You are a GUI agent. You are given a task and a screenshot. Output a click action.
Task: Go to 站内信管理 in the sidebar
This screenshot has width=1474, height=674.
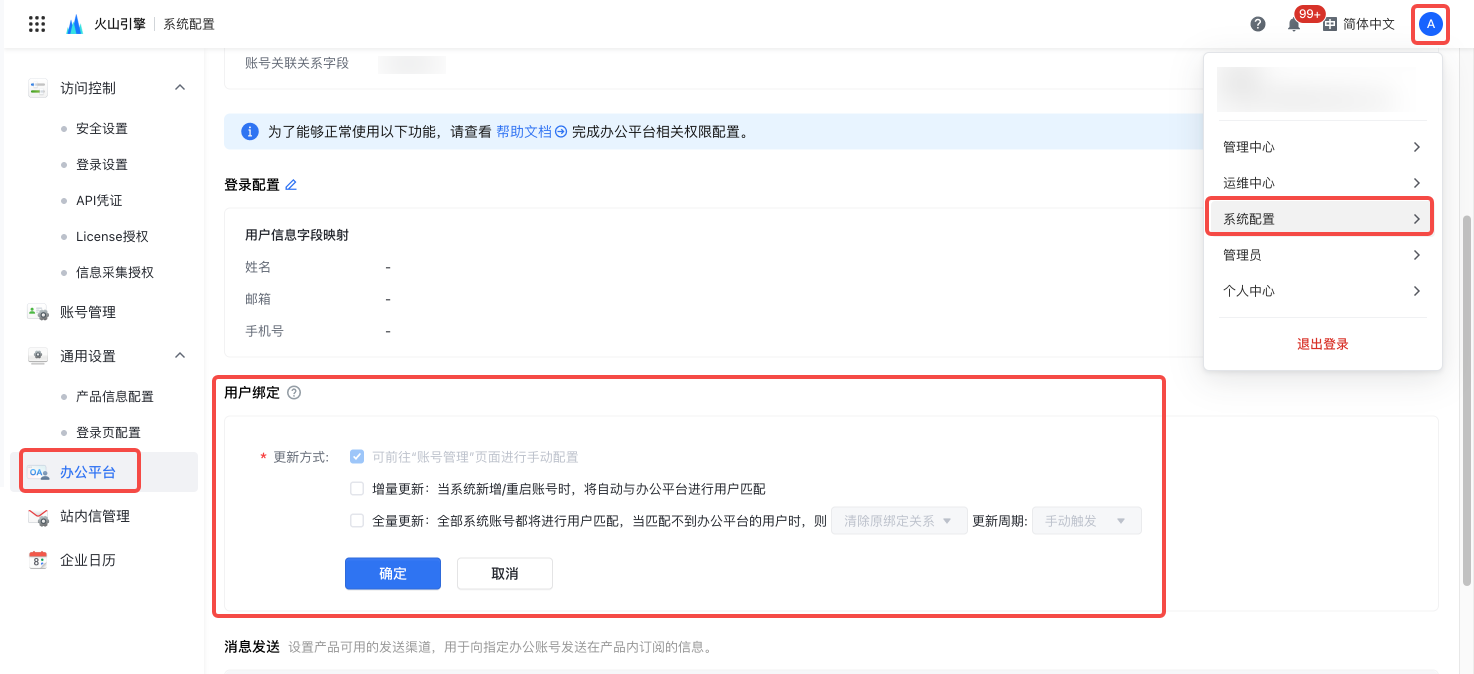pyautogui.click(x=95, y=516)
